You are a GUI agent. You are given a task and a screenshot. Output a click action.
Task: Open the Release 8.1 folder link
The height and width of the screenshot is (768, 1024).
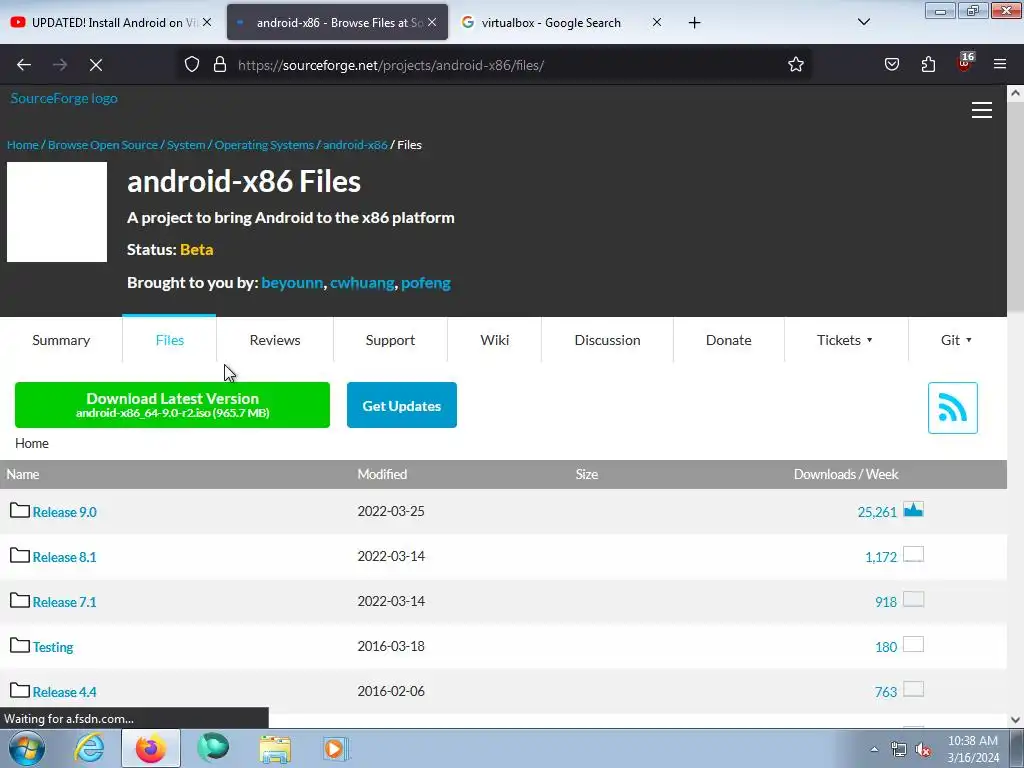click(x=65, y=557)
